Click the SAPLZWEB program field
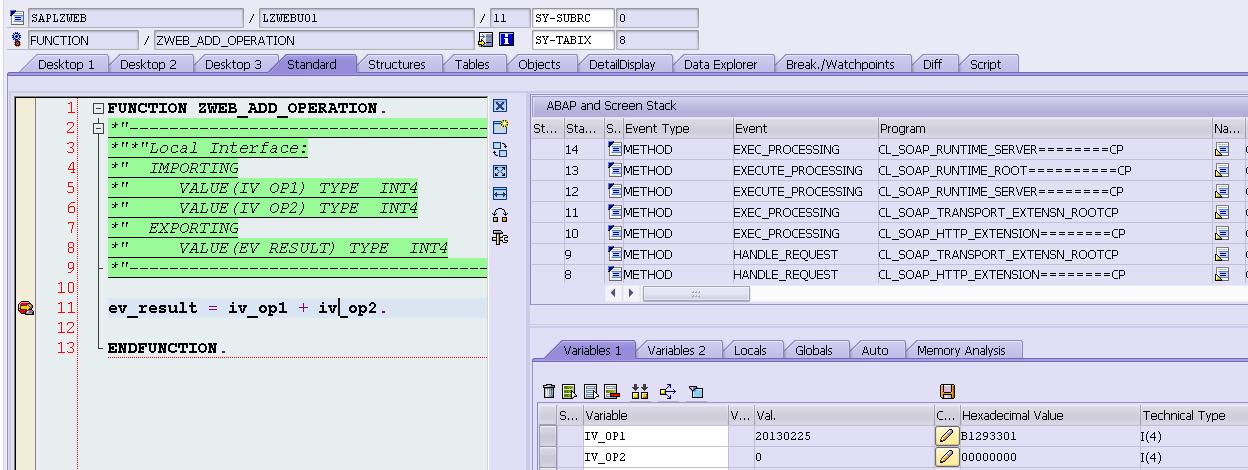1248x470 pixels. click(135, 18)
